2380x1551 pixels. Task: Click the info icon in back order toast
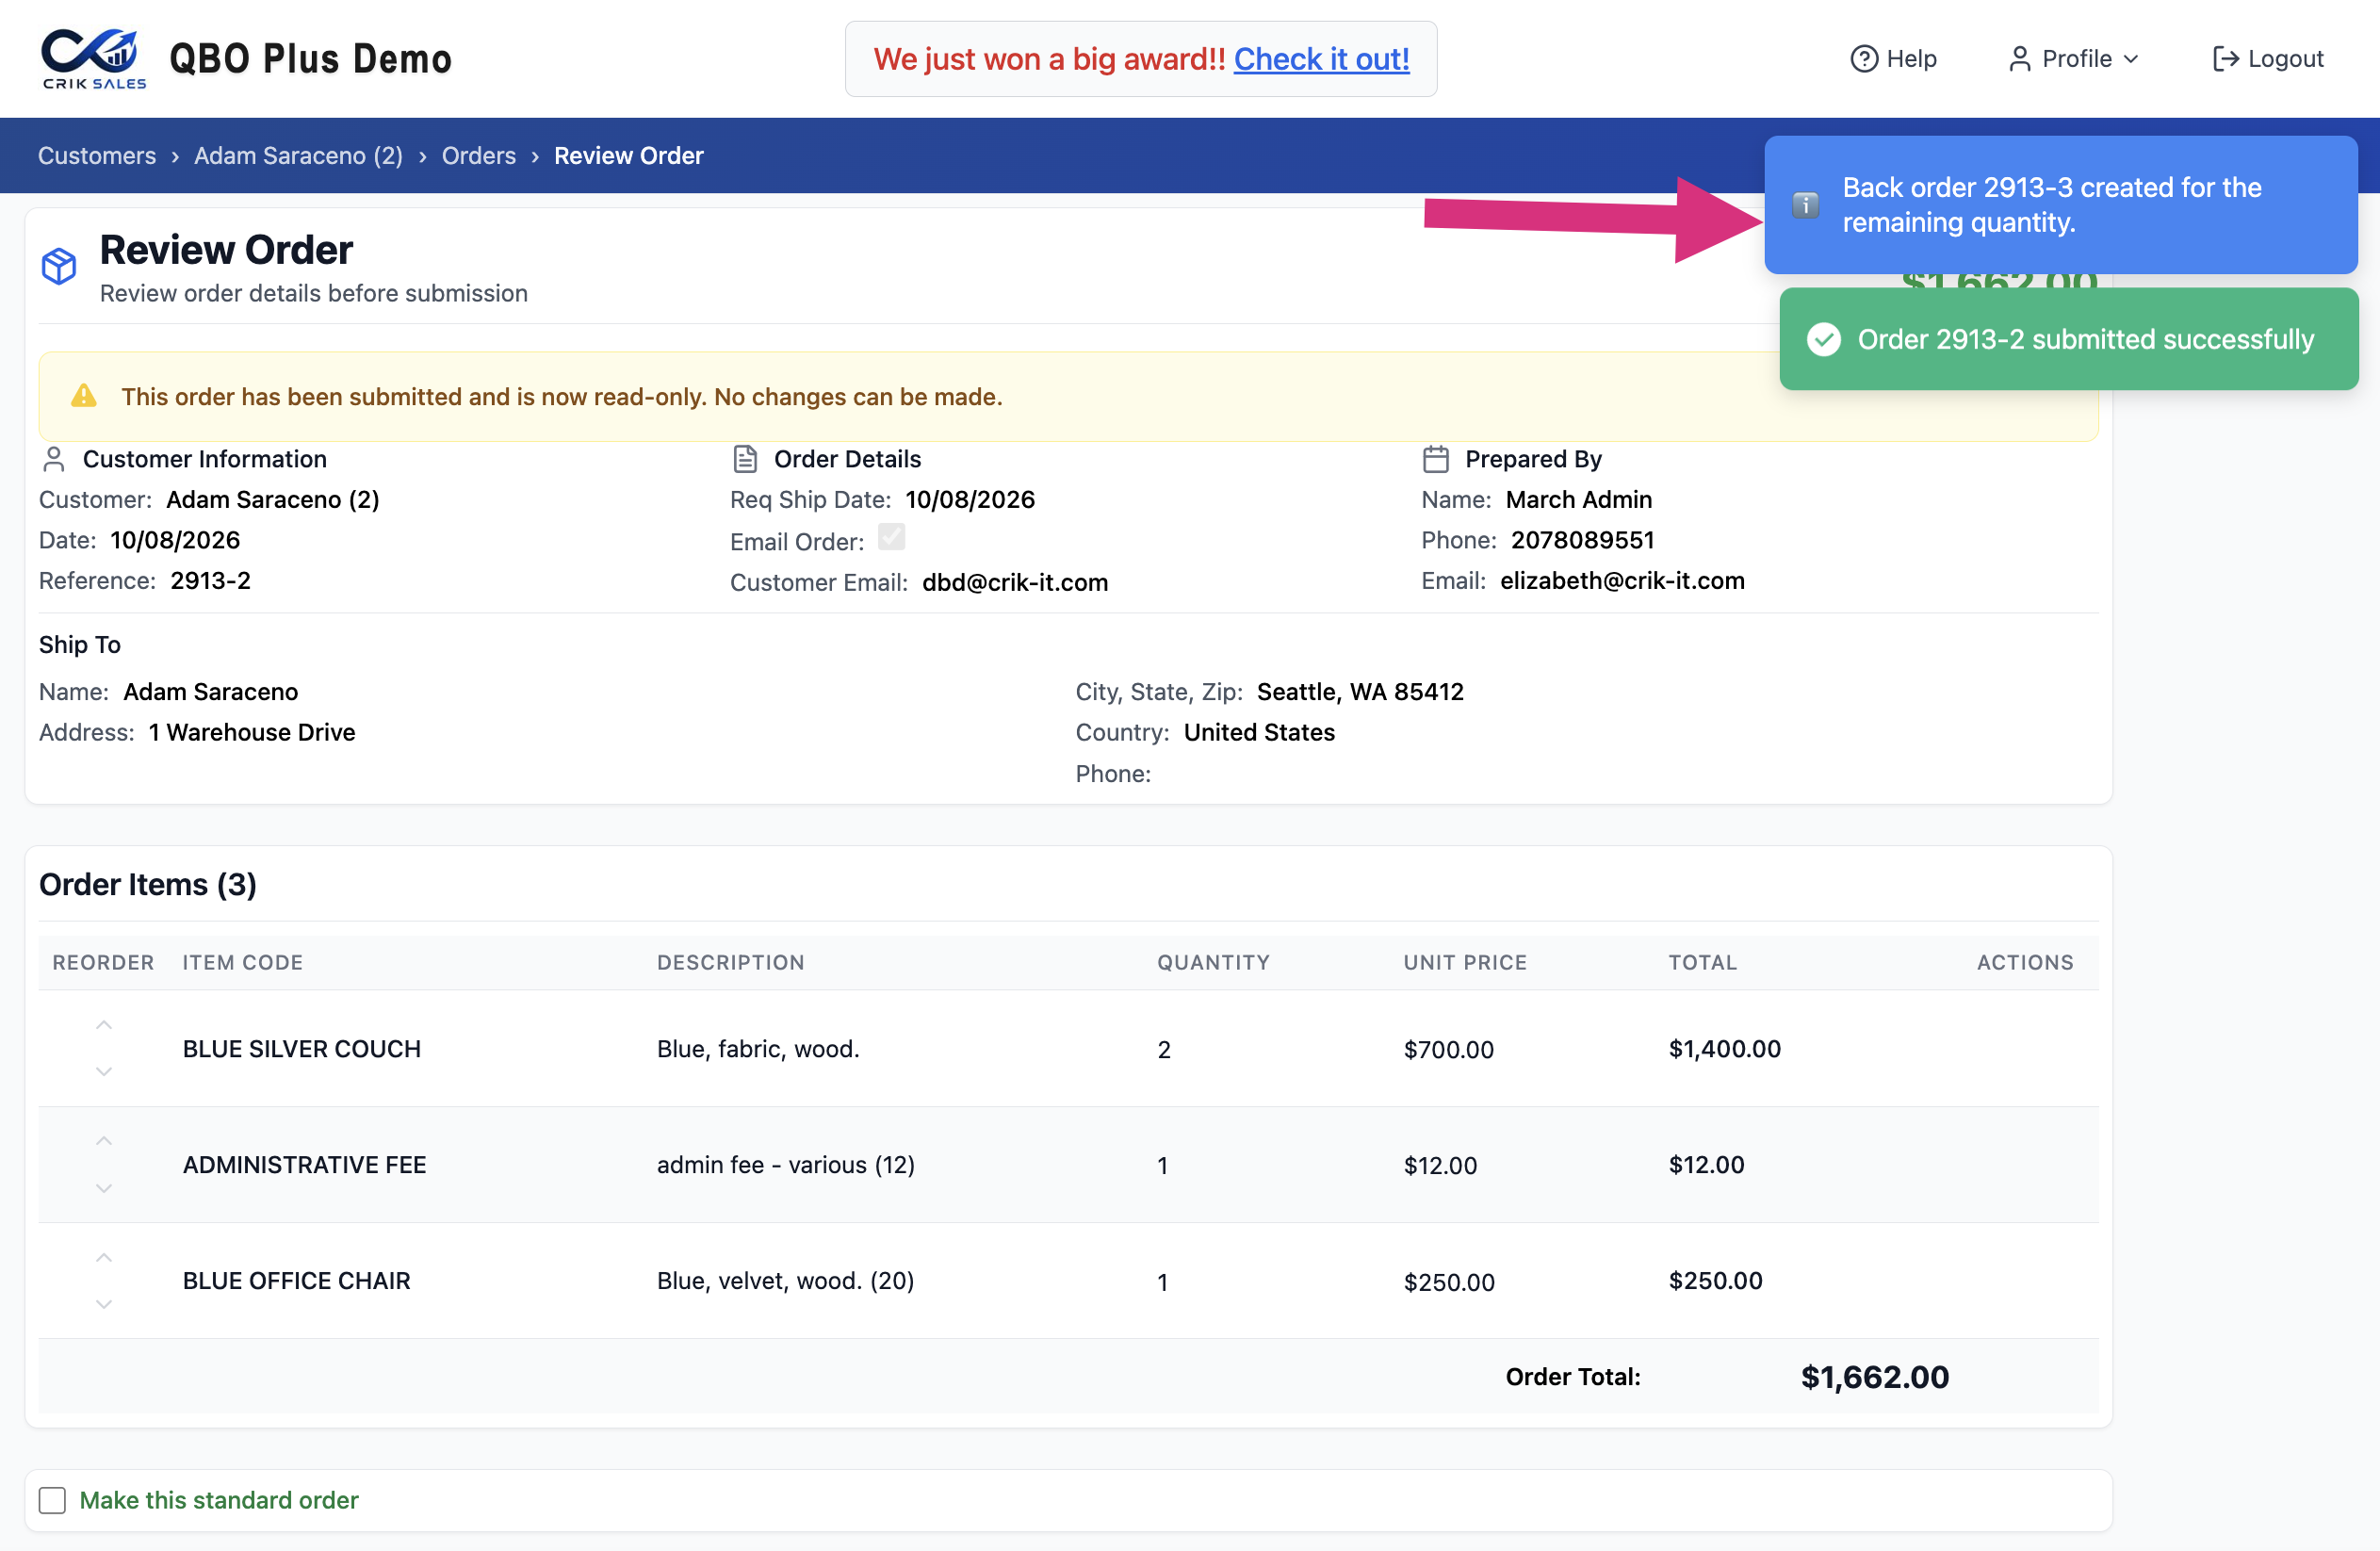pyautogui.click(x=1805, y=205)
